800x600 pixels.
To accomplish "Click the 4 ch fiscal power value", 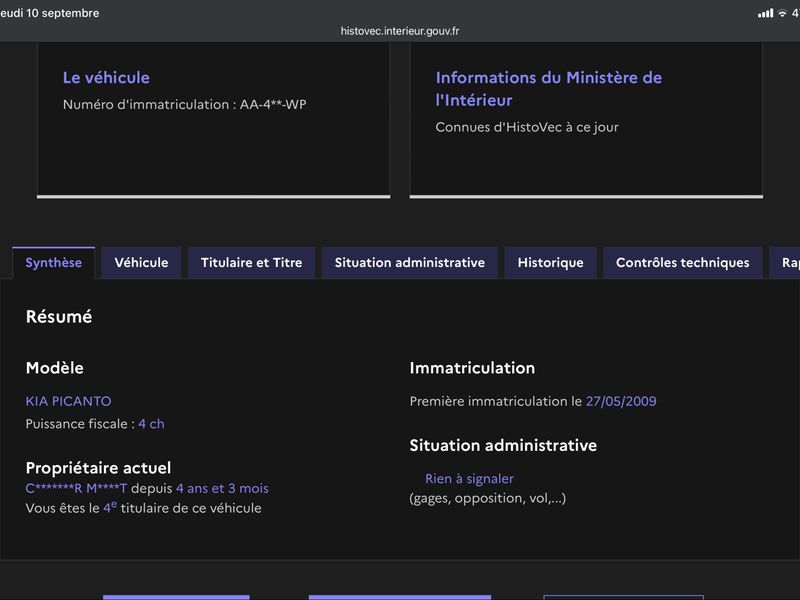I will [152, 424].
